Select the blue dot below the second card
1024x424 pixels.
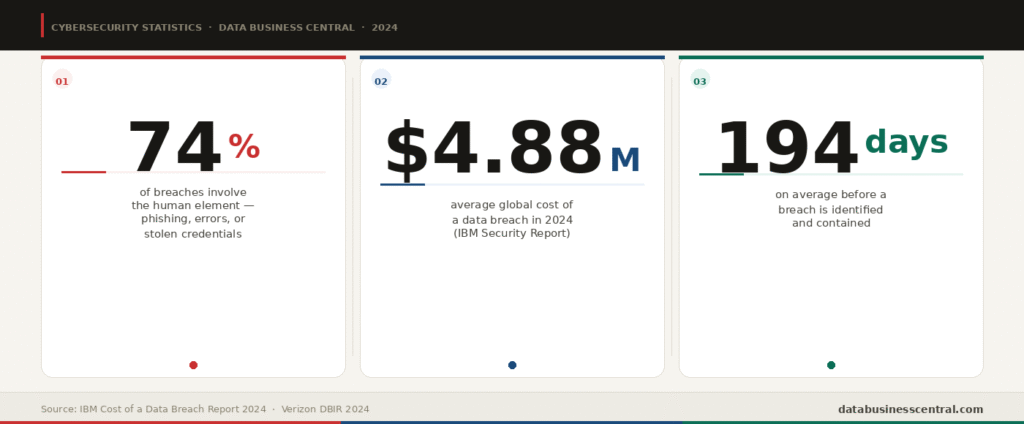[x=512, y=365]
